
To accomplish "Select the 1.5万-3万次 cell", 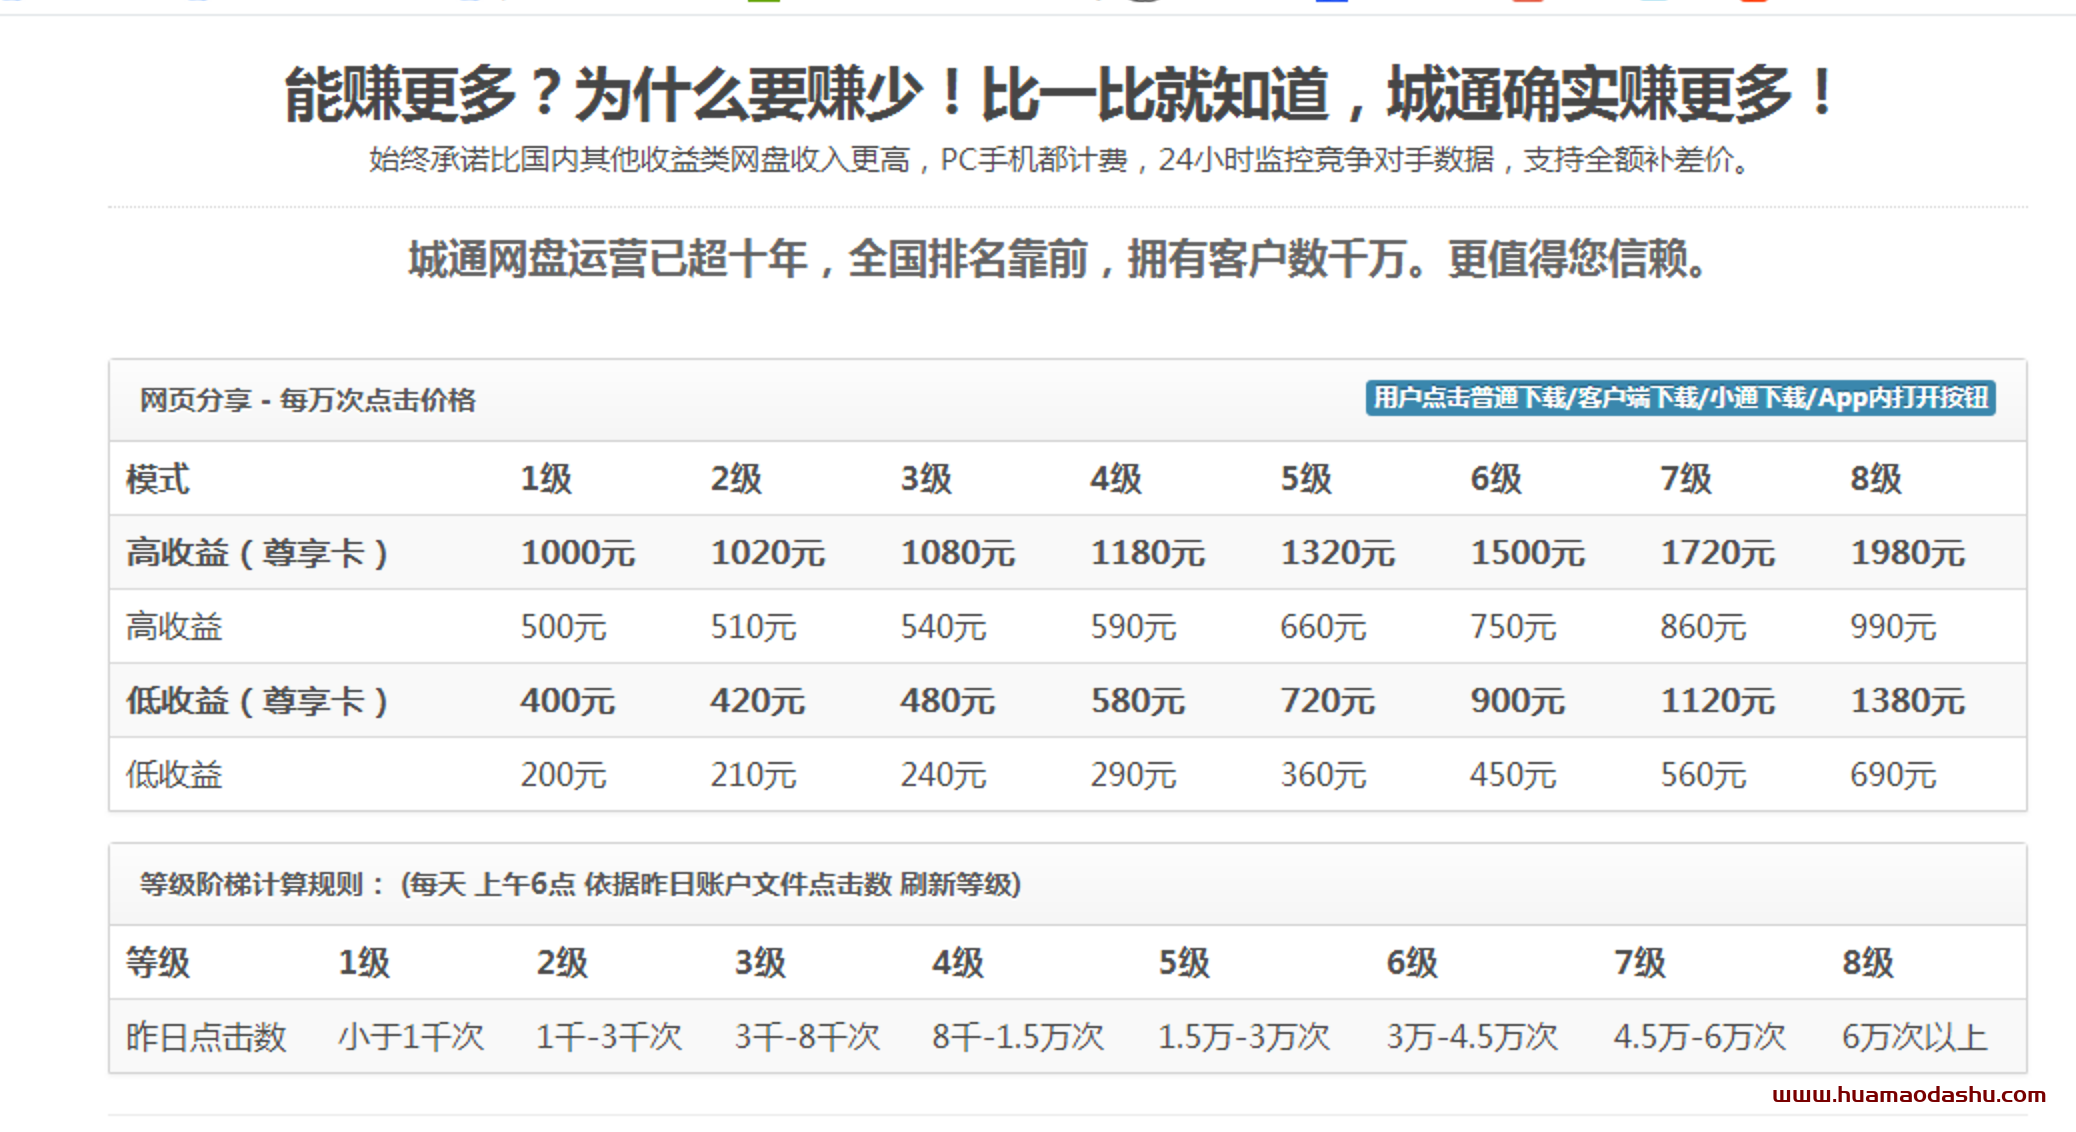I will [x=1244, y=1037].
